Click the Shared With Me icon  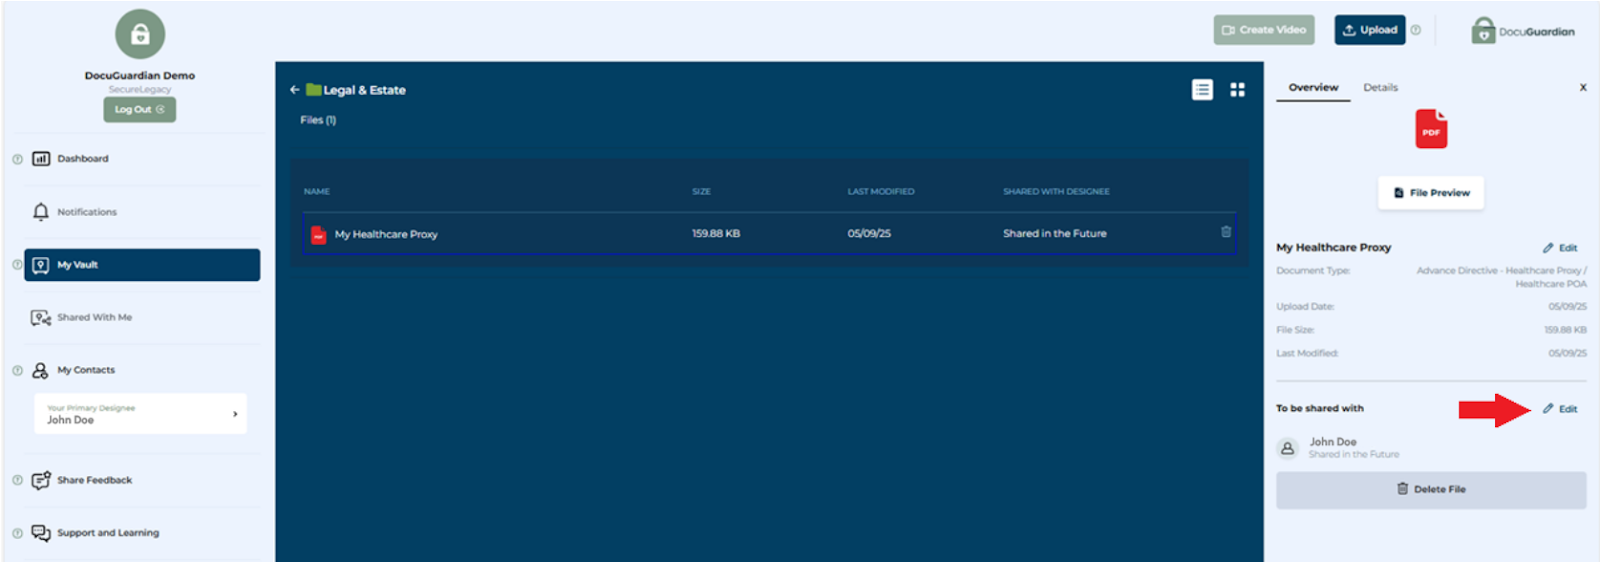[x=41, y=318]
